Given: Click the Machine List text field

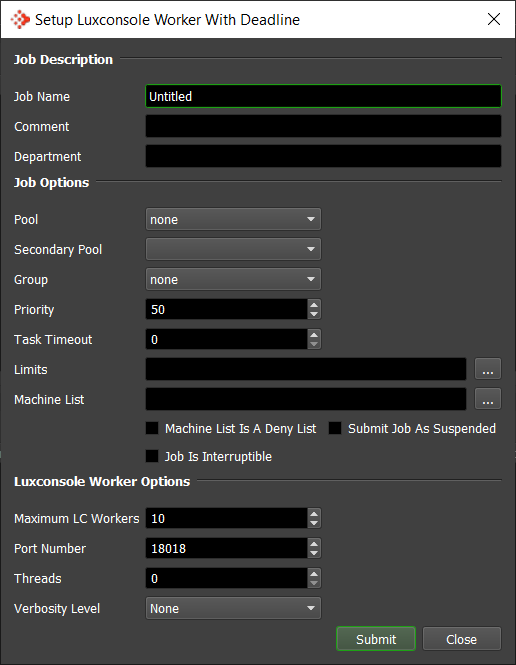Looking at the screenshot, I should 306,399.
